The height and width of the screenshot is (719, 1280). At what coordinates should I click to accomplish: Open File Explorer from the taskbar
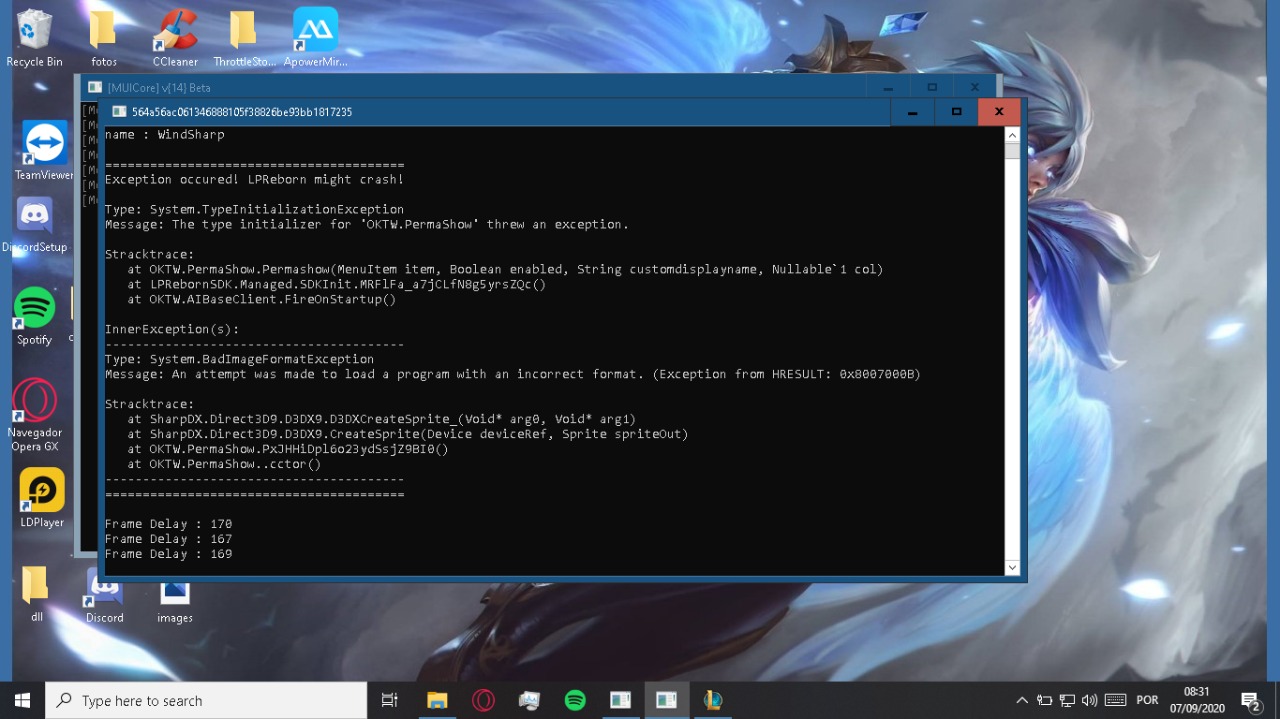point(437,700)
